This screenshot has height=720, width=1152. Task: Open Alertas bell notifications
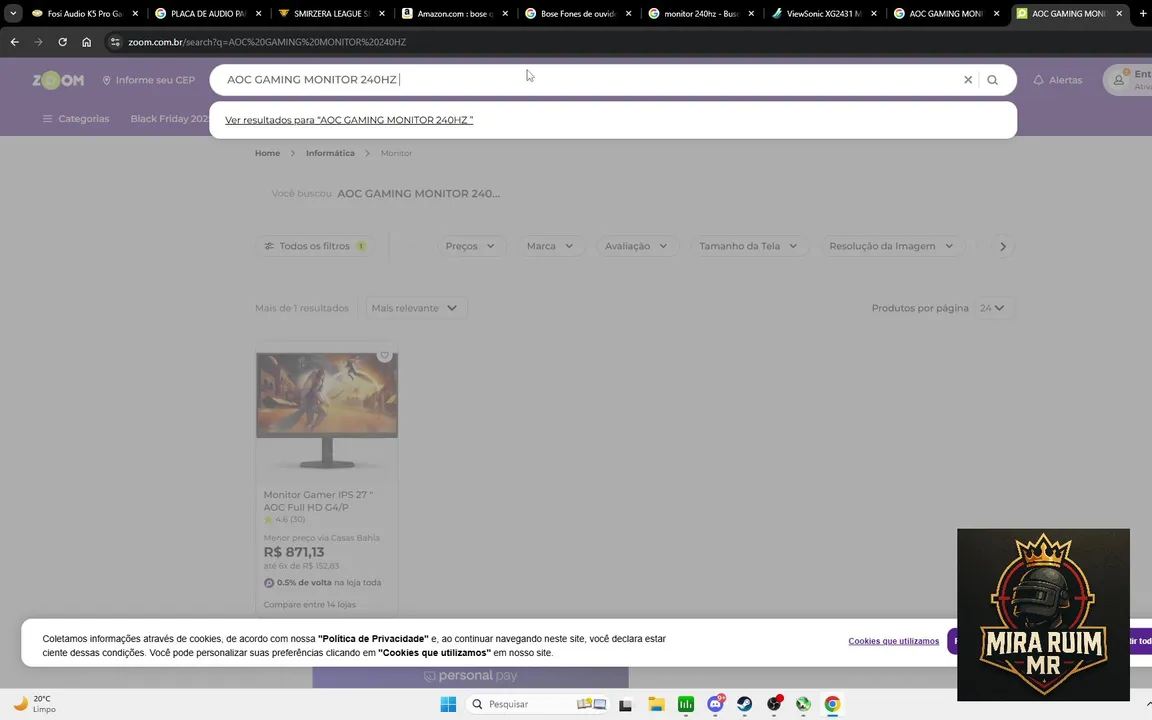1057,80
